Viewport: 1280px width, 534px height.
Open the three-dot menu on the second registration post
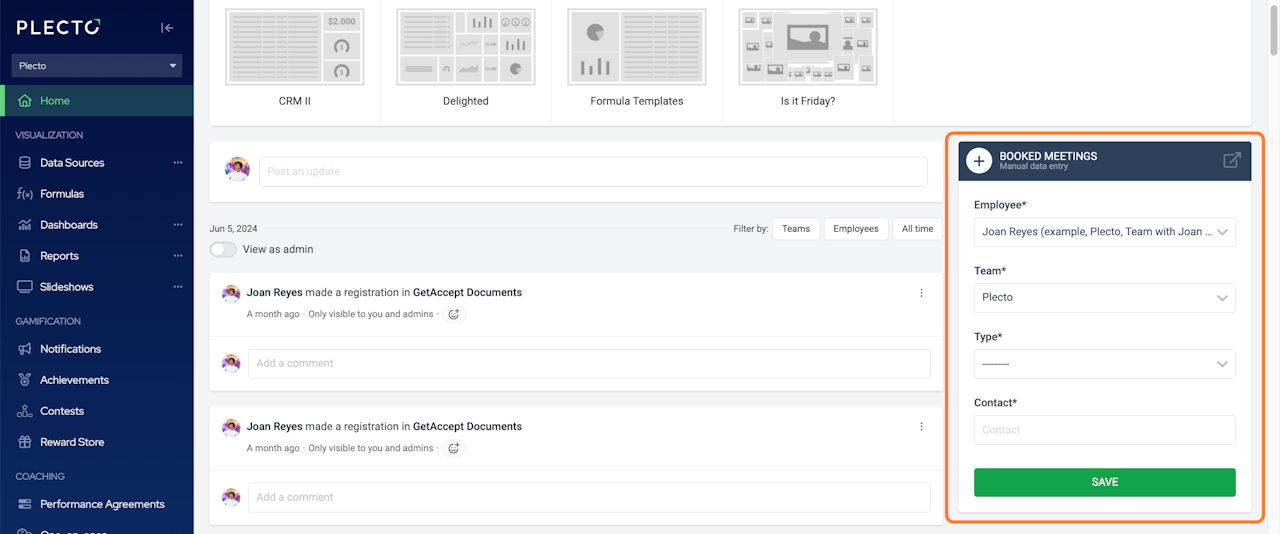point(921,426)
